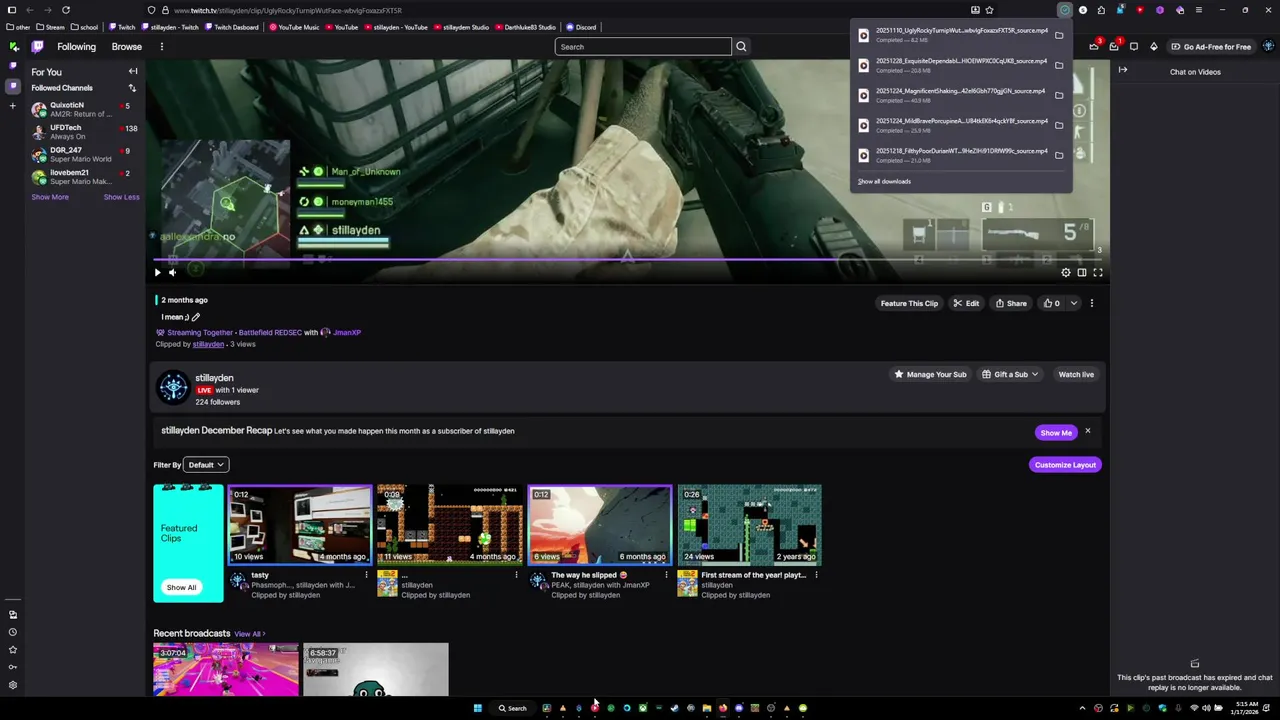
Task: Like the clip with thumbs up
Action: click(1051, 303)
